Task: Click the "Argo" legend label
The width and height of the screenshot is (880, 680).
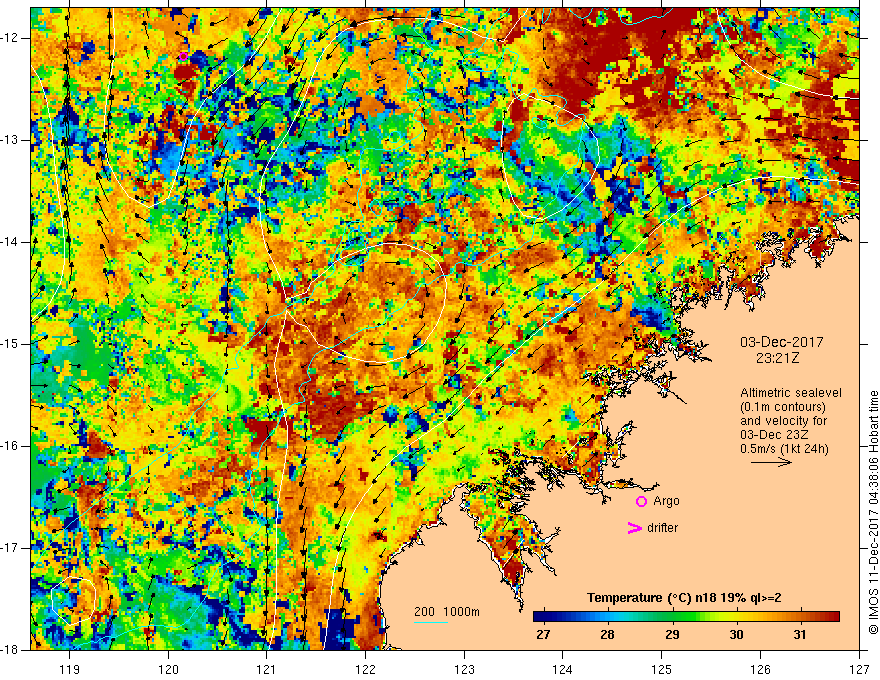Action: [666, 501]
